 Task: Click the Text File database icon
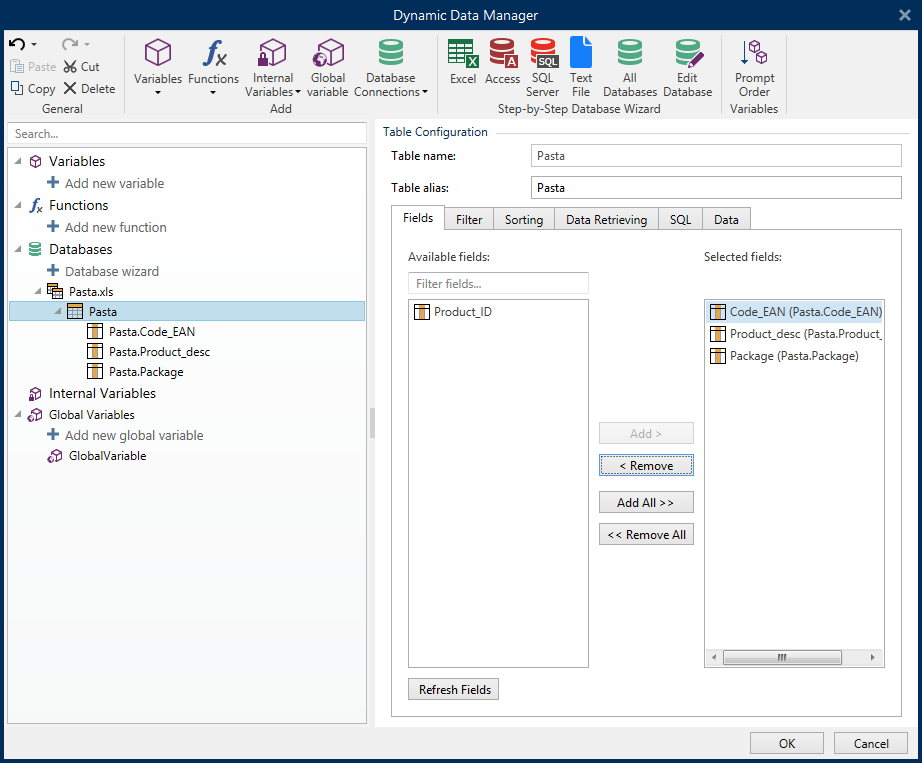581,66
